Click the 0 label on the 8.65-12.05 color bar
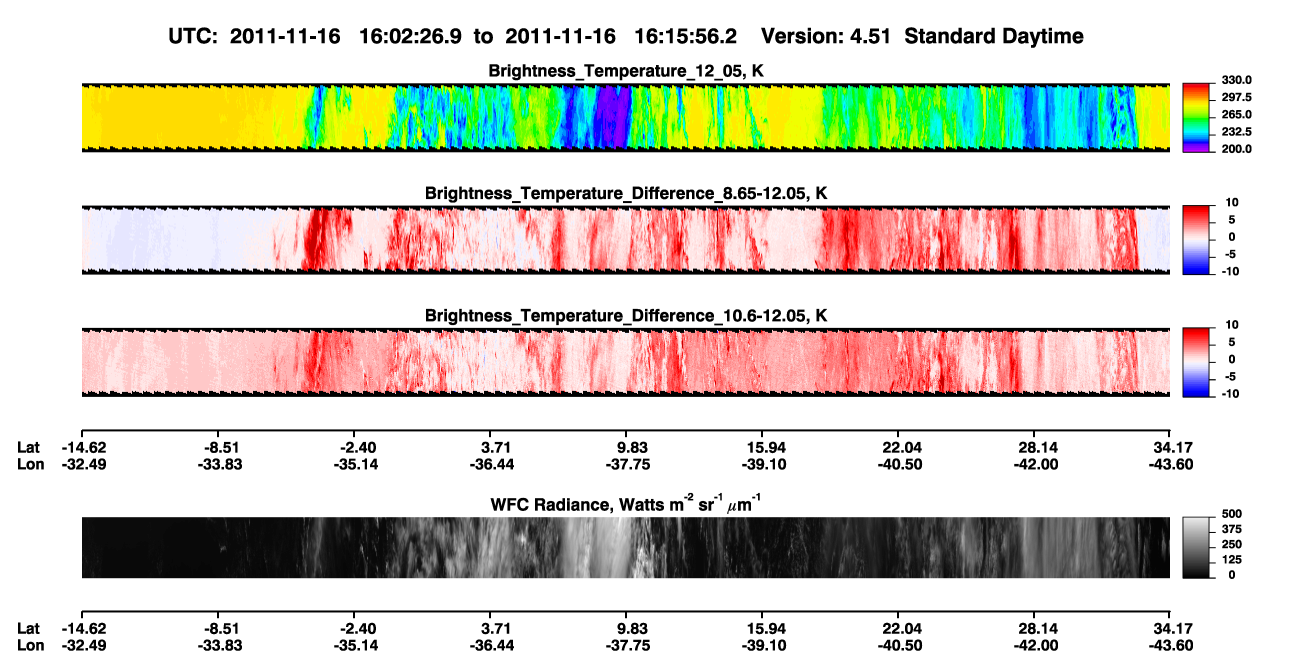Viewport: 1300px width, 667px height. (x=1233, y=237)
